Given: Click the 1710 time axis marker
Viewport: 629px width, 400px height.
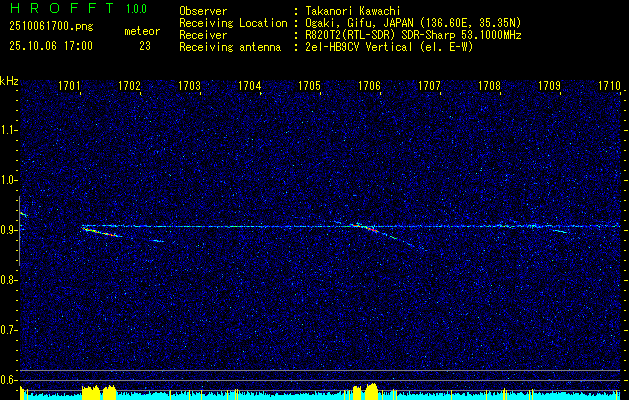Looking at the screenshot, I should click(609, 85).
